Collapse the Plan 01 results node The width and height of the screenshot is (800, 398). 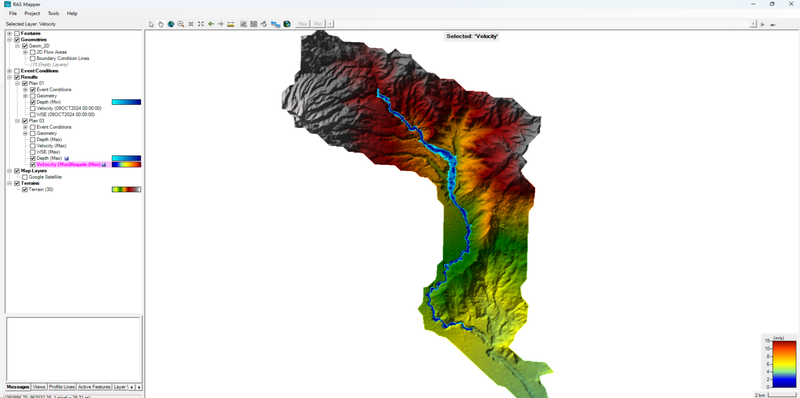pyautogui.click(x=17, y=83)
